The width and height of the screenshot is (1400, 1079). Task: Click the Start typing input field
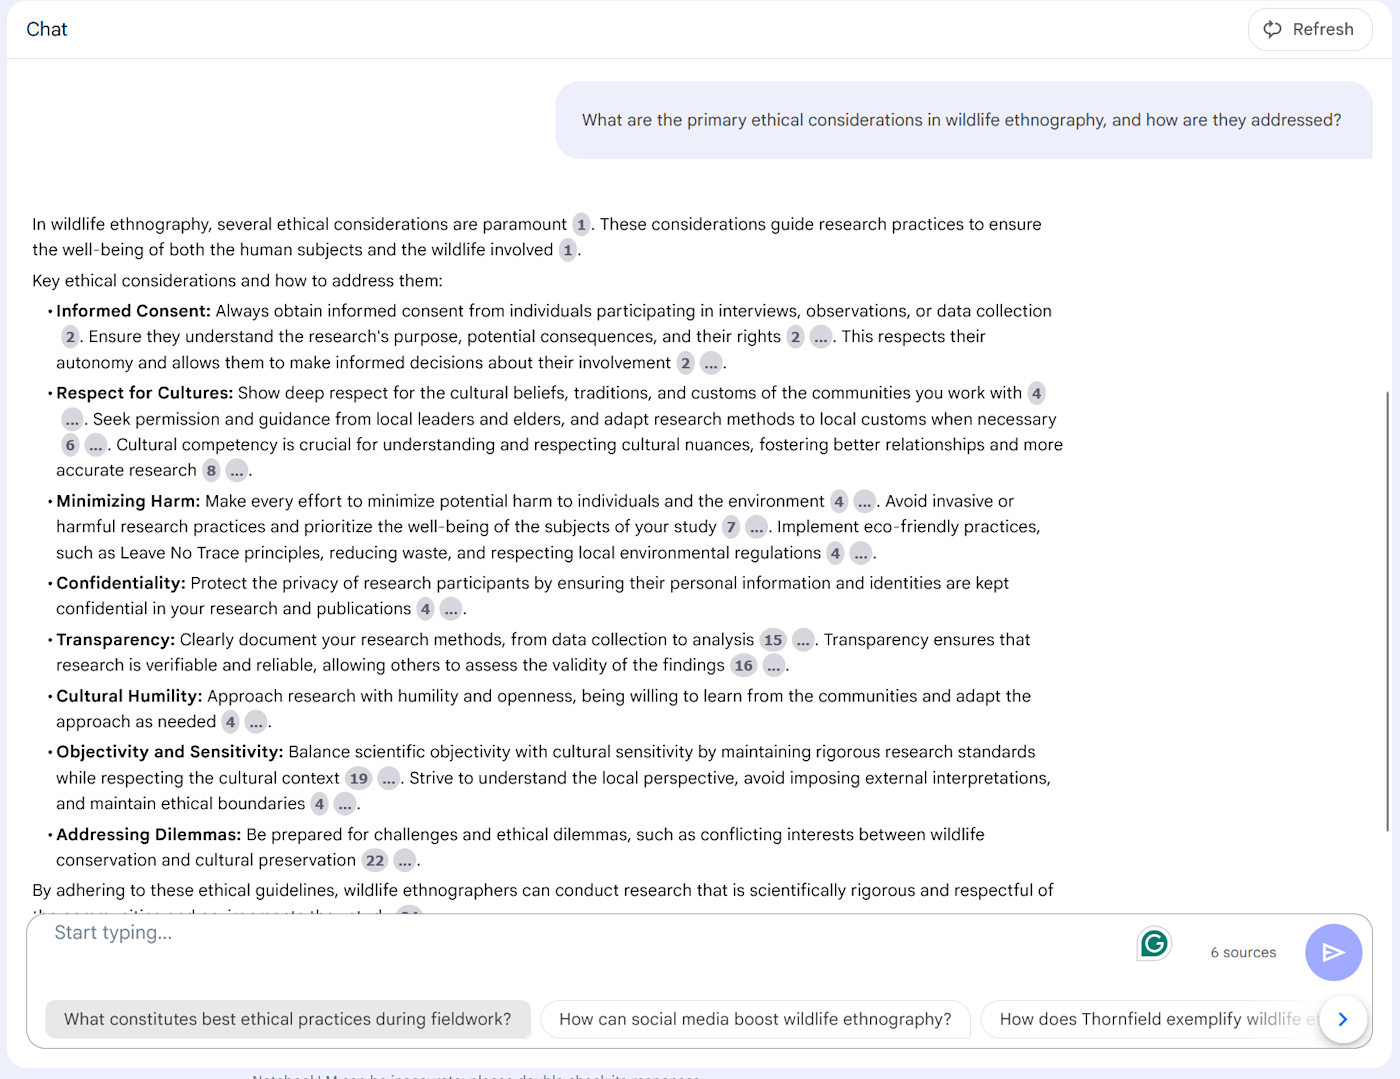[580, 933]
